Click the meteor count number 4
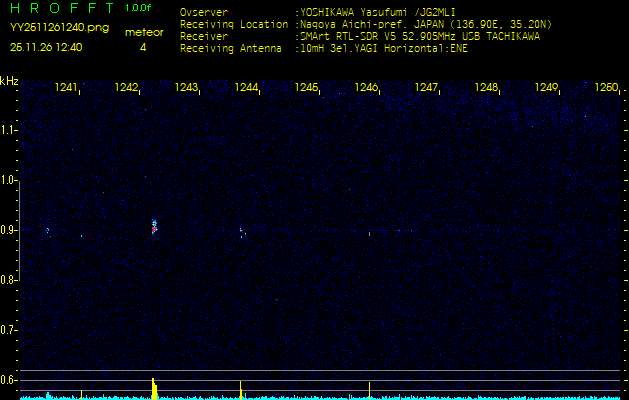The image size is (629, 400). click(143, 46)
